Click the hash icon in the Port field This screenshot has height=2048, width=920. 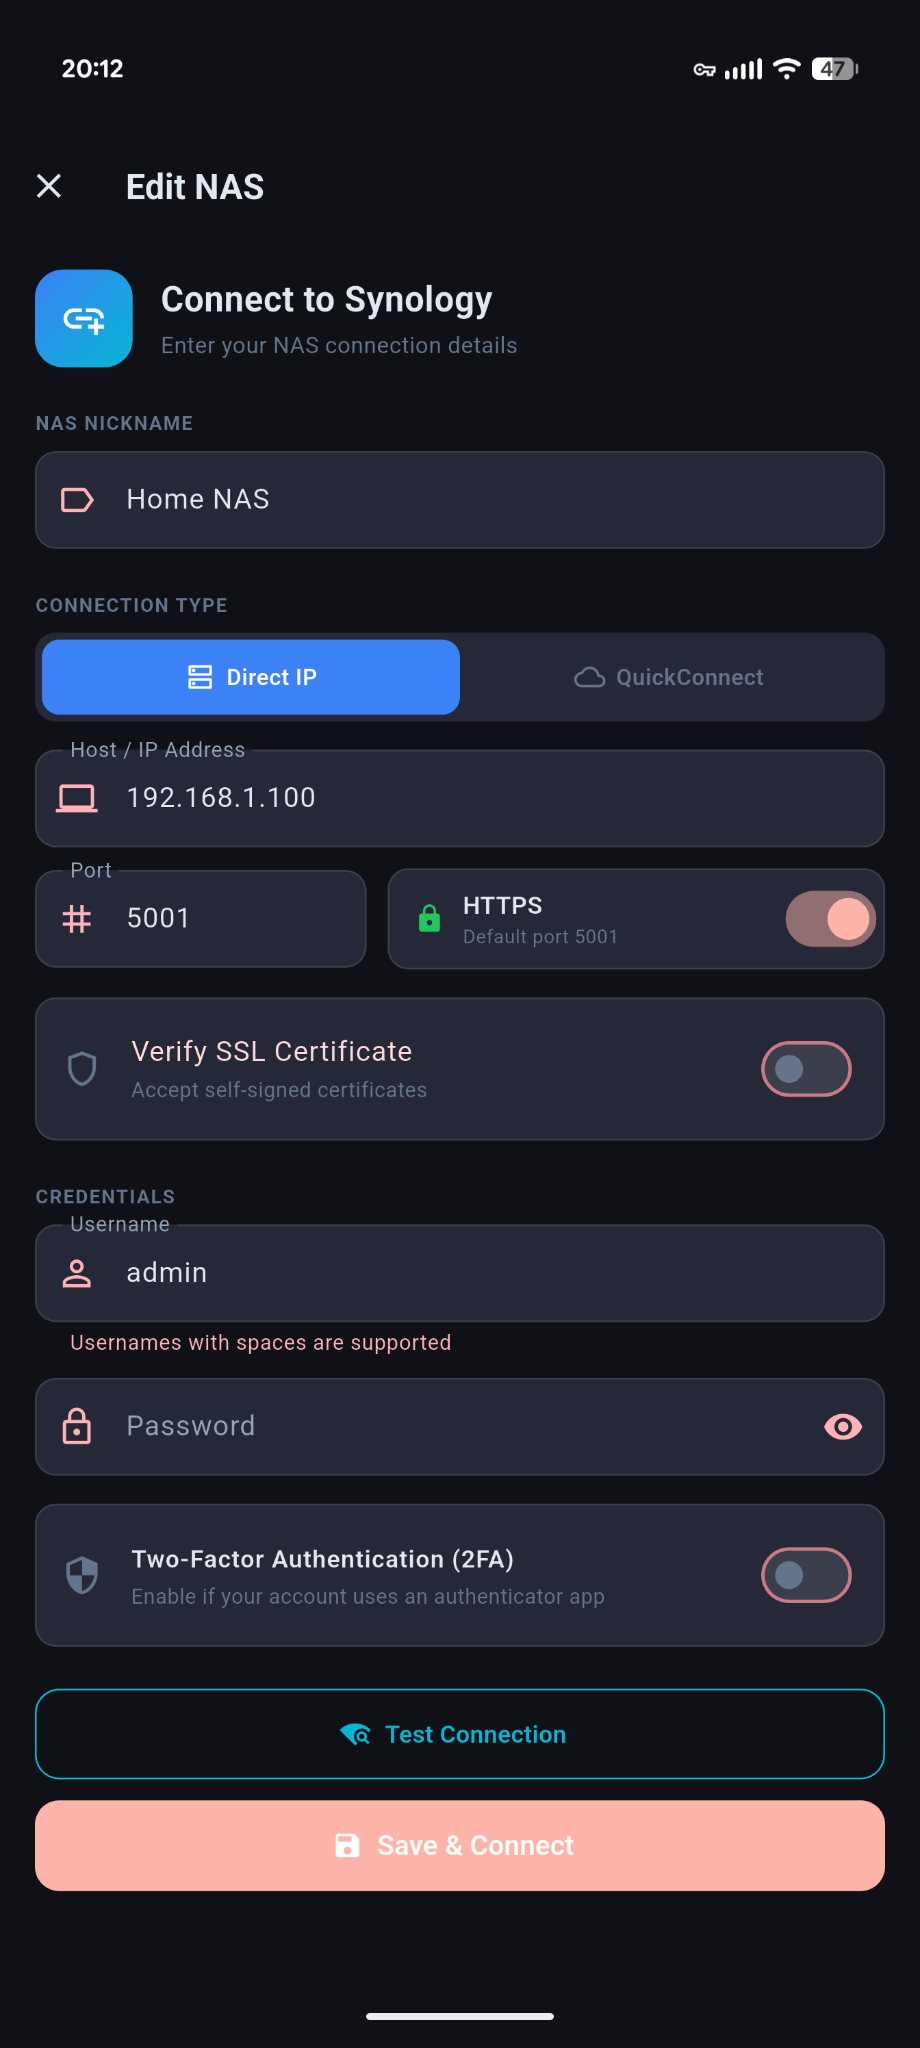pyautogui.click(x=77, y=918)
